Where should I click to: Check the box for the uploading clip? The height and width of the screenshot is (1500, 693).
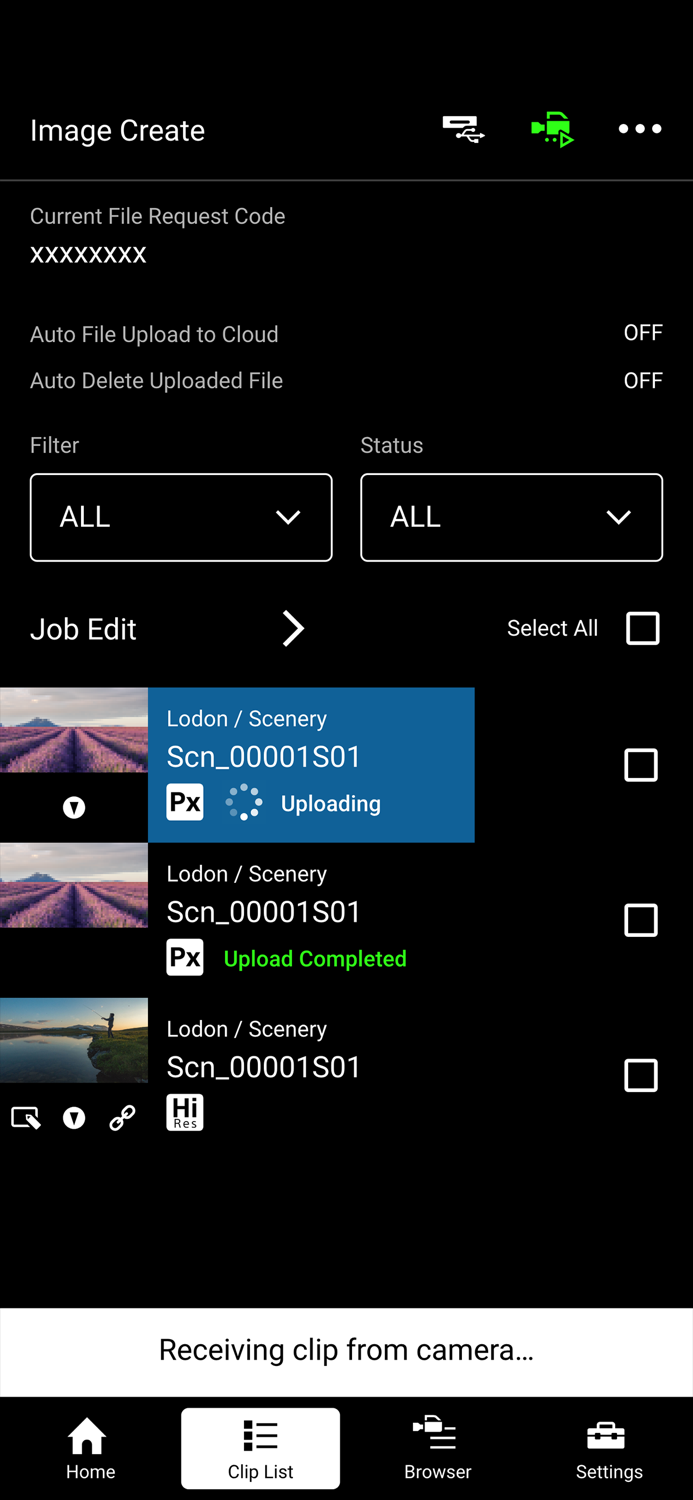pos(641,765)
